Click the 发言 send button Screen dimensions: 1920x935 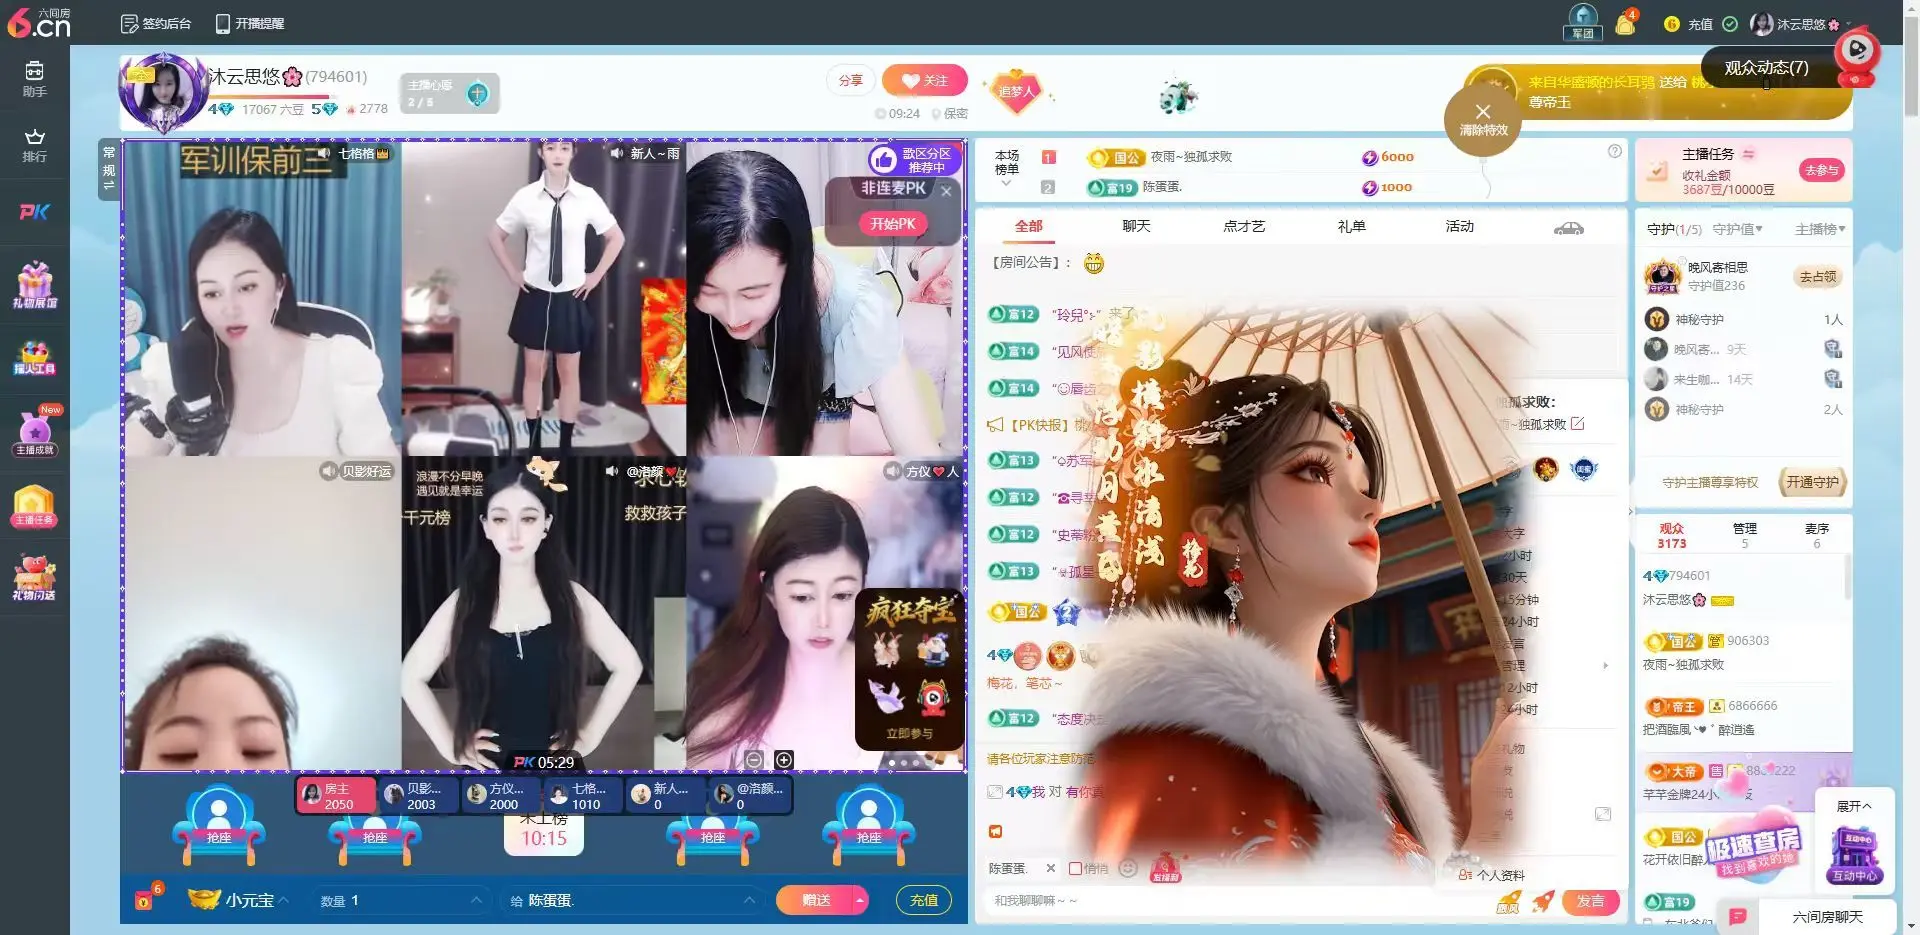(x=1590, y=901)
